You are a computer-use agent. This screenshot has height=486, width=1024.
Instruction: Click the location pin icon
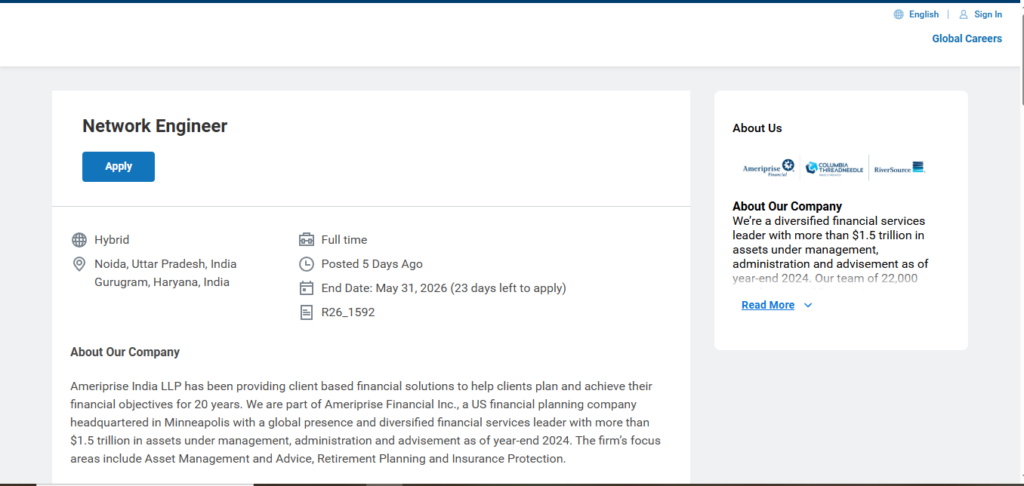tap(79, 264)
